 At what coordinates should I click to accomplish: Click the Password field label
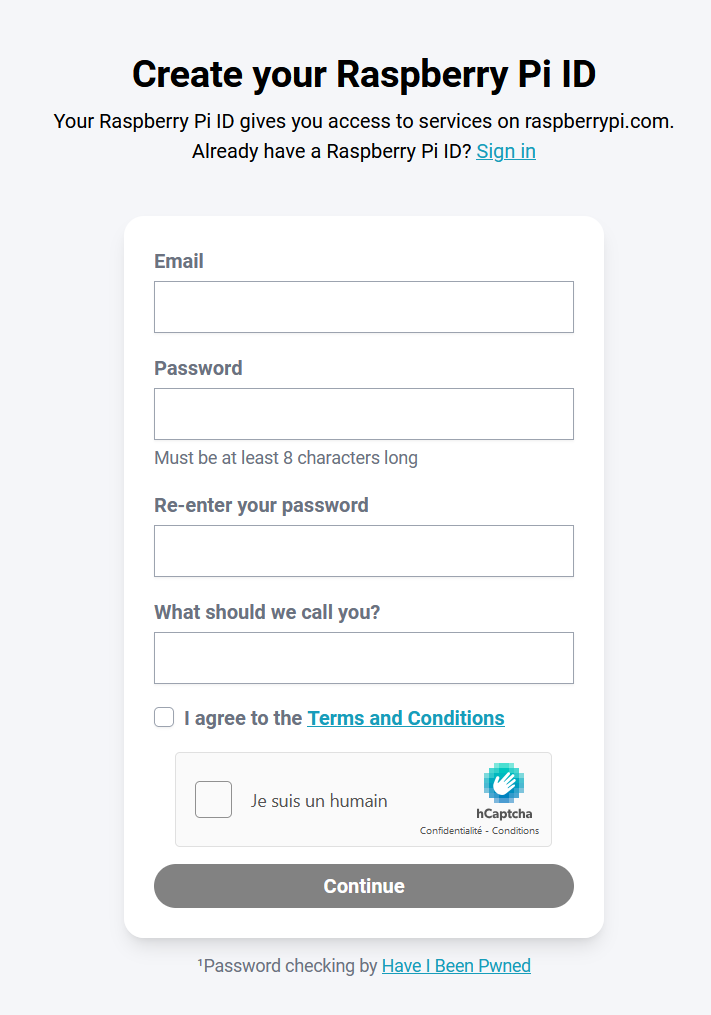pyautogui.click(x=198, y=368)
